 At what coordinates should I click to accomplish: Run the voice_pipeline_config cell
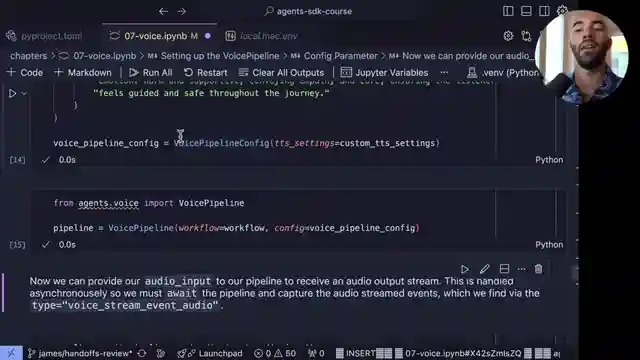(12, 93)
